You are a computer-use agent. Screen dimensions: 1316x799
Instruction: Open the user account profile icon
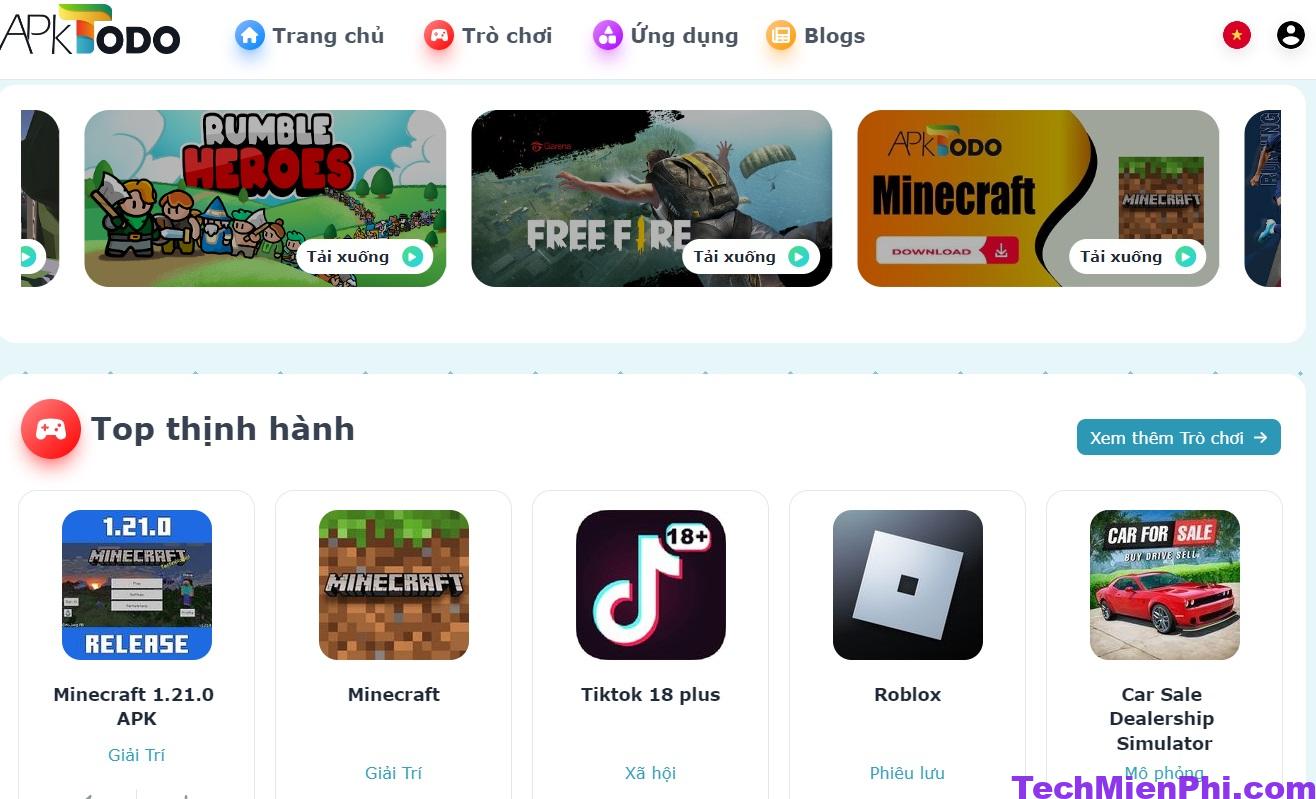tap(1291, 35)
